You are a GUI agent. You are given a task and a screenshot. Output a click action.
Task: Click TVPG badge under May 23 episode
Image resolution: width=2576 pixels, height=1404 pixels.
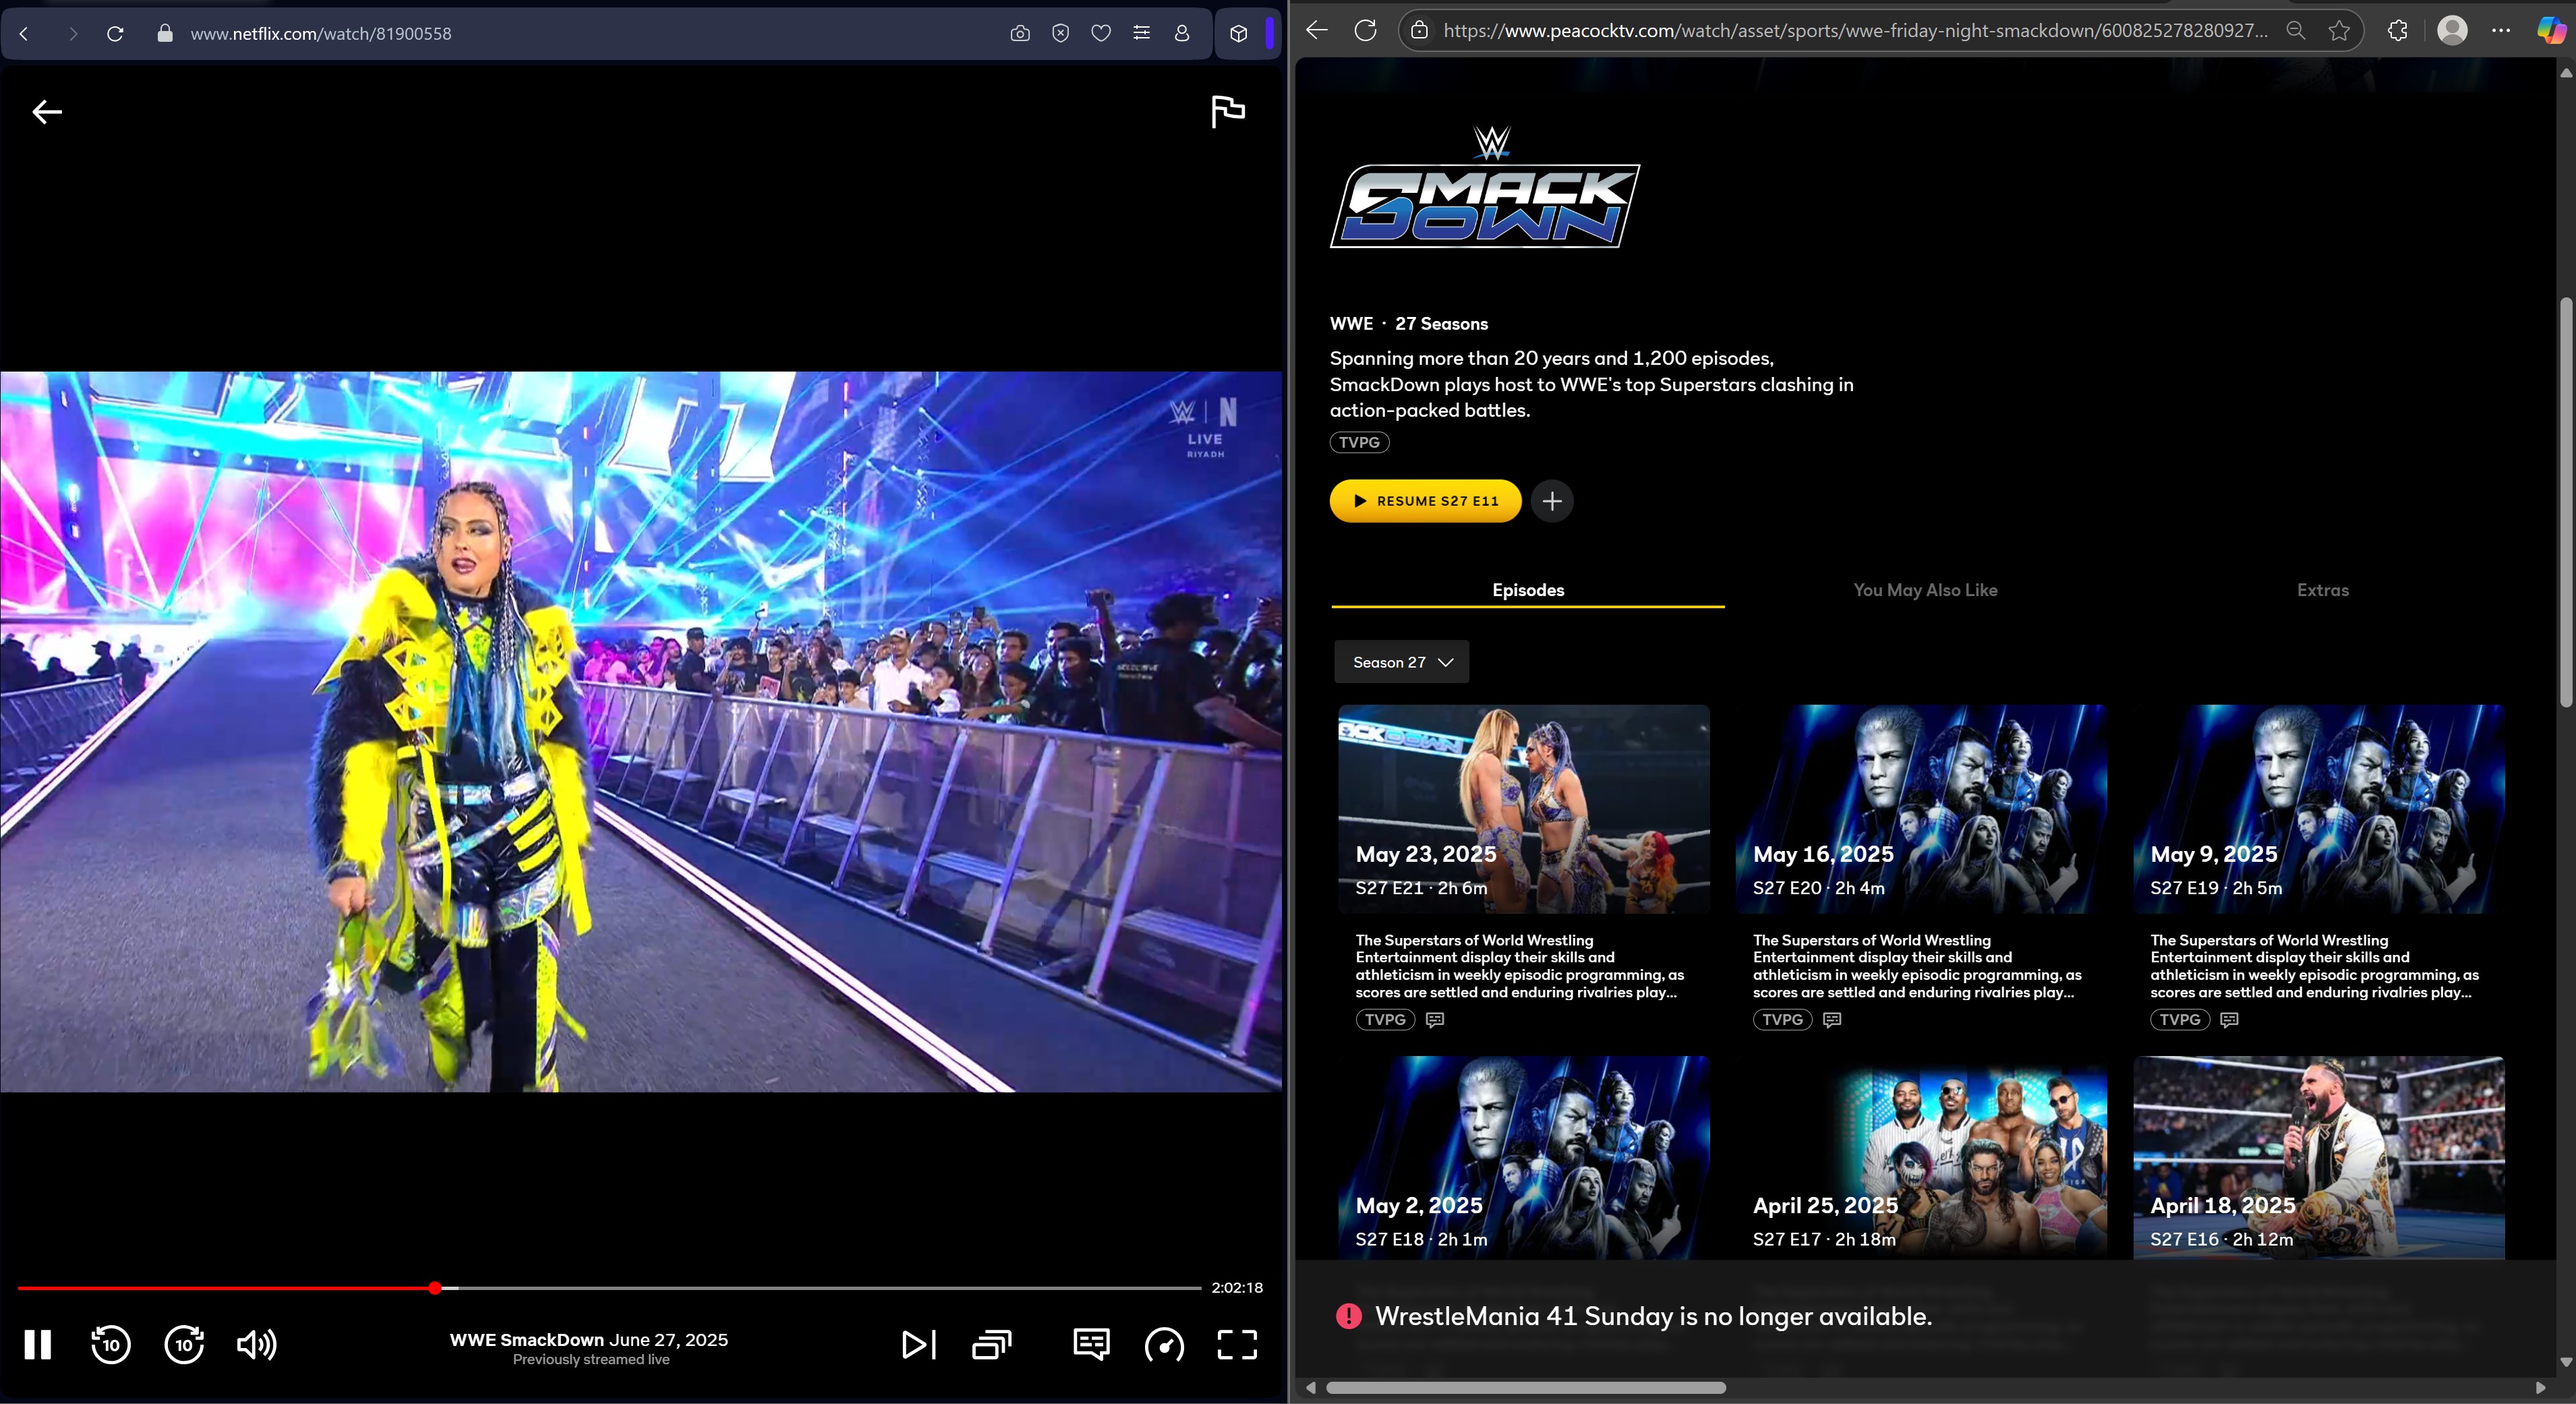pos(1385,1020)
